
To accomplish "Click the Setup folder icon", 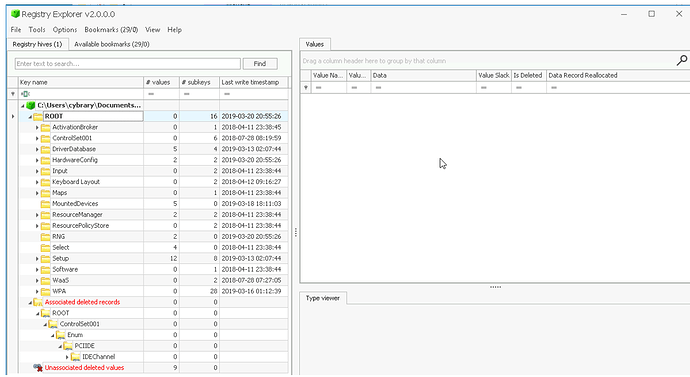I will coord(45,259).
